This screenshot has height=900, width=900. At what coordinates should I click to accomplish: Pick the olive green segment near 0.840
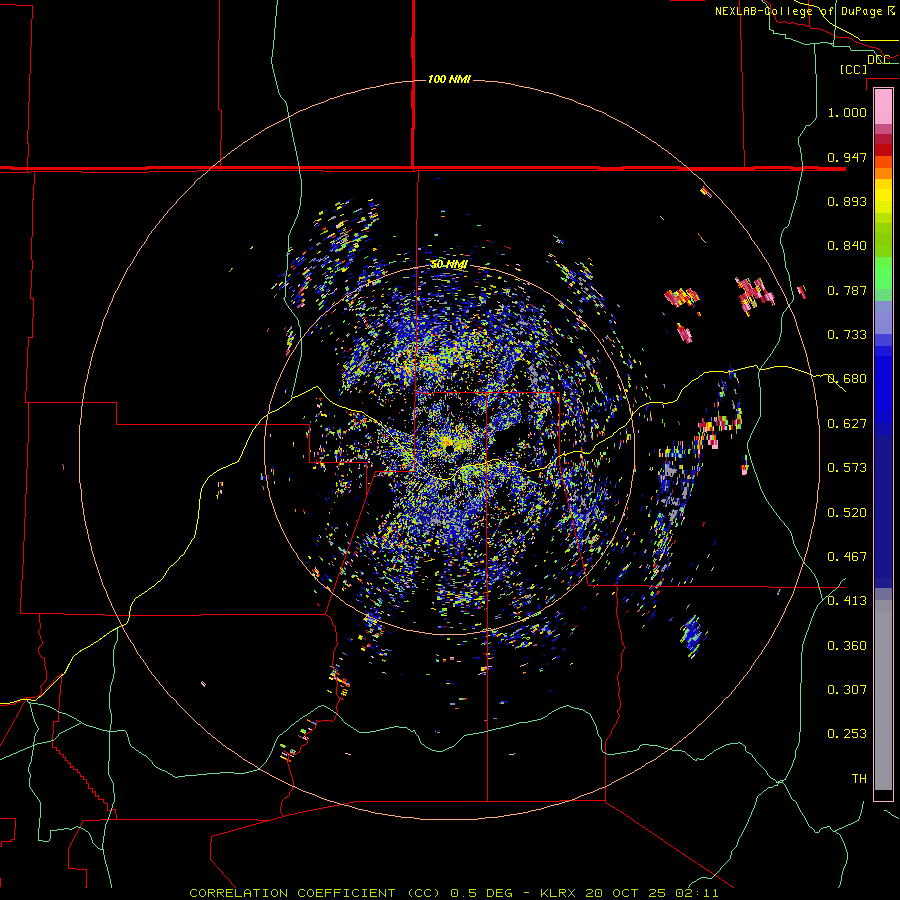pyautogui.click(x=883, y=239)
